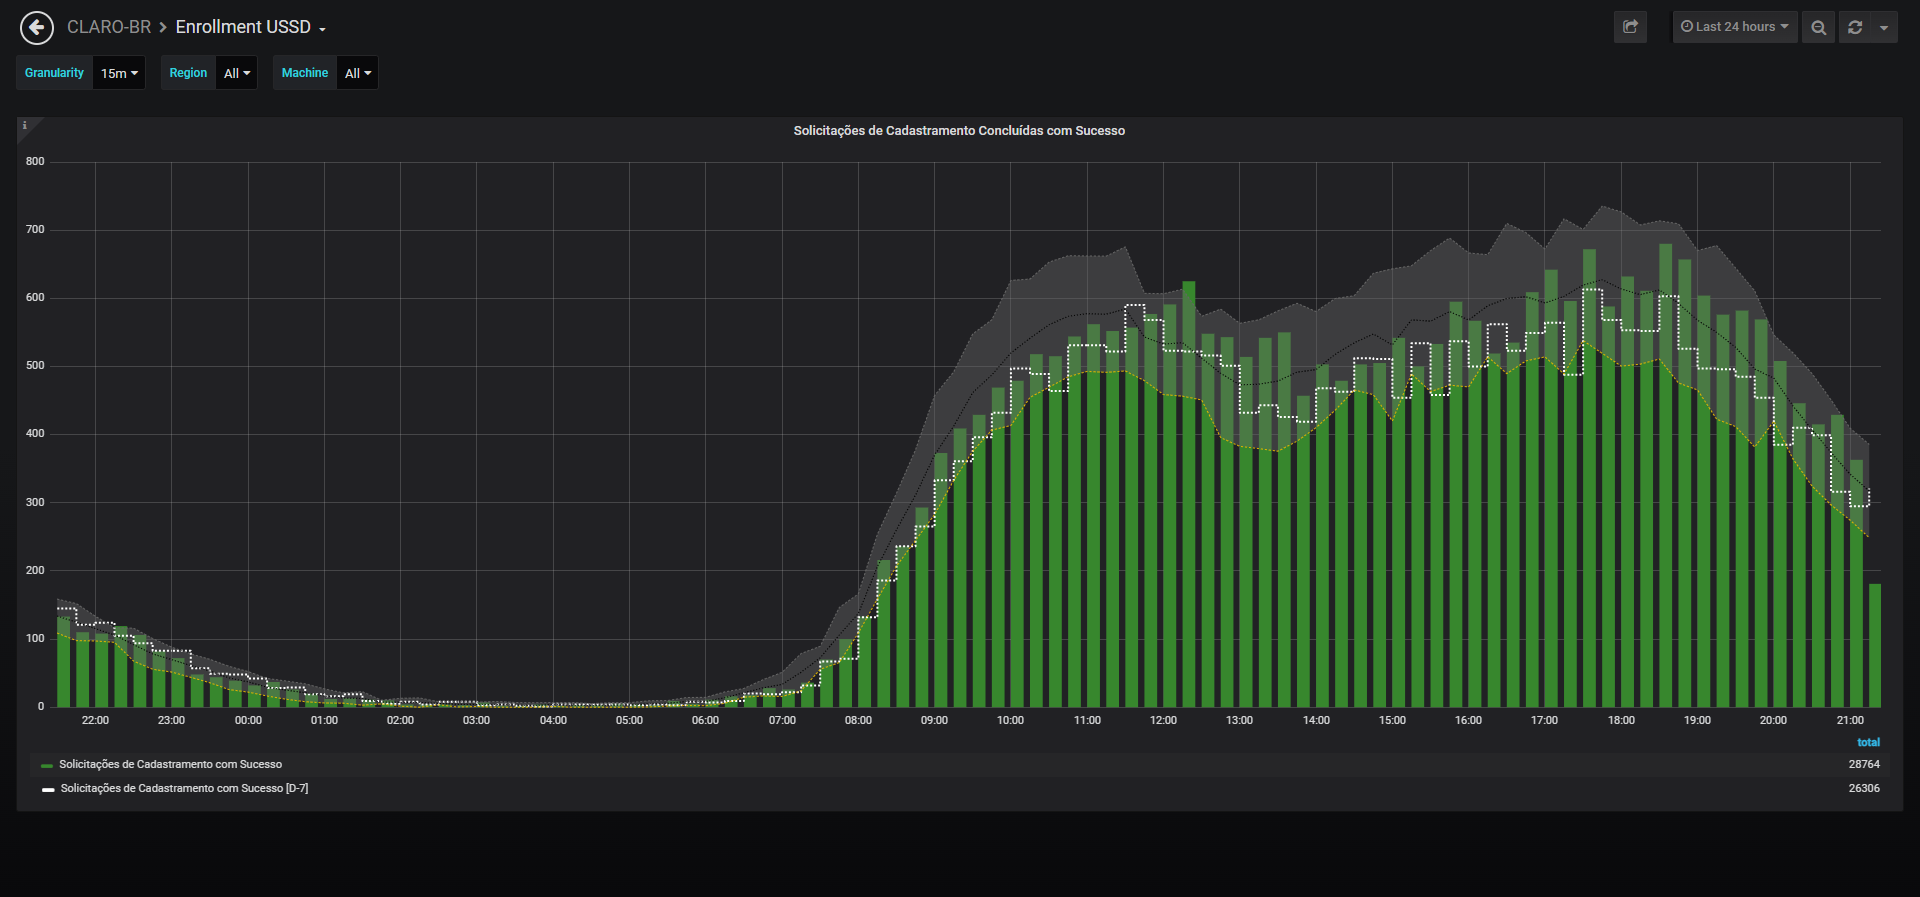This screenshot has height=897, width=1920.
Task: Refresh the dashboard with the refresh icon
Action: 1855,27
